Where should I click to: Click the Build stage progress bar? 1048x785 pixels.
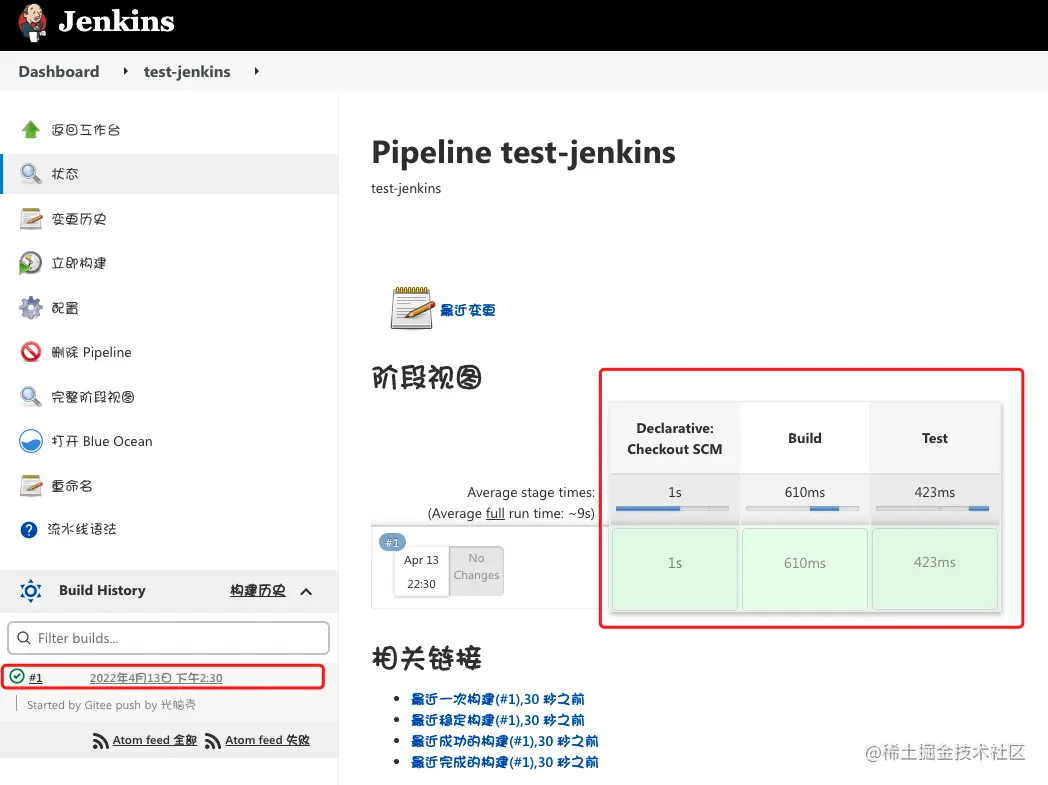[x=804, y=509]
